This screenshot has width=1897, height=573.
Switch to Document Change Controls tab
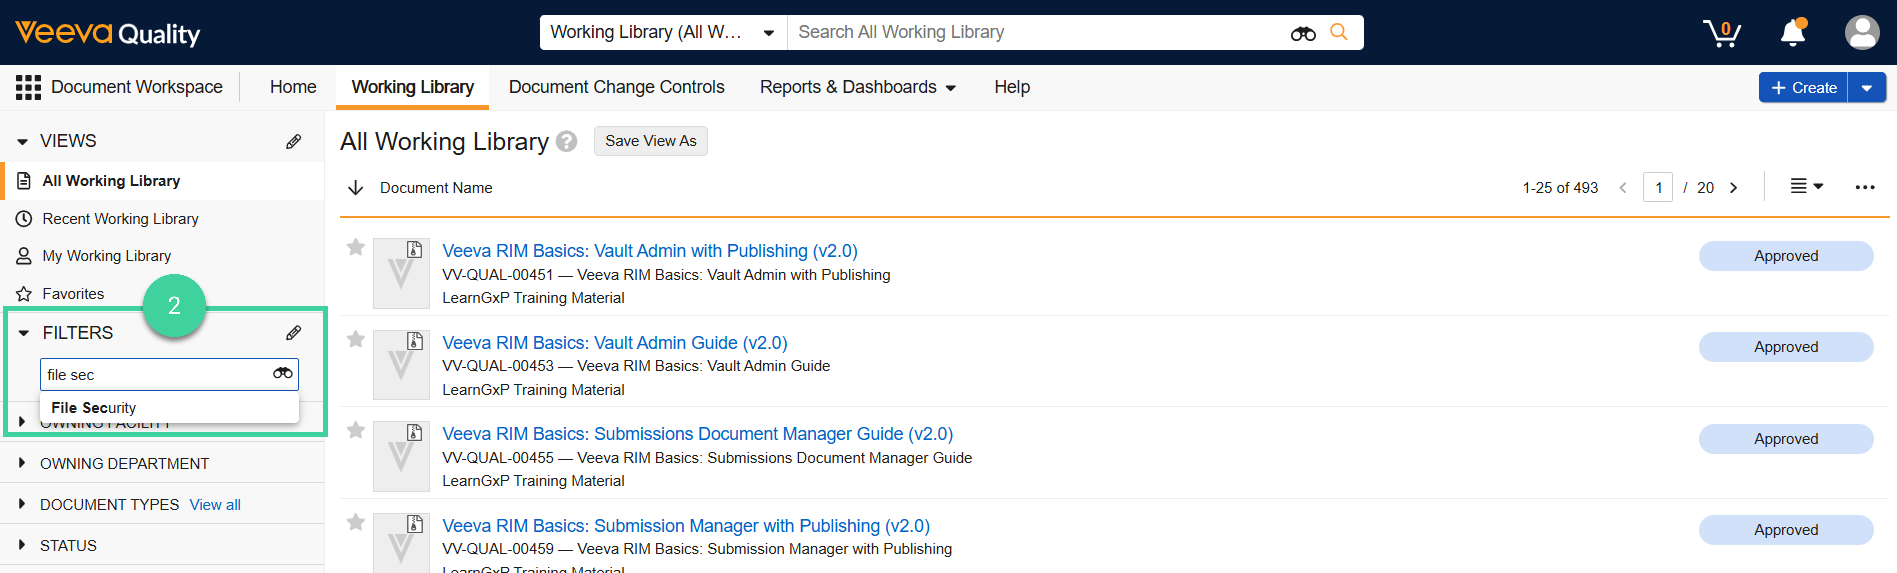click(x=616, y=87)
